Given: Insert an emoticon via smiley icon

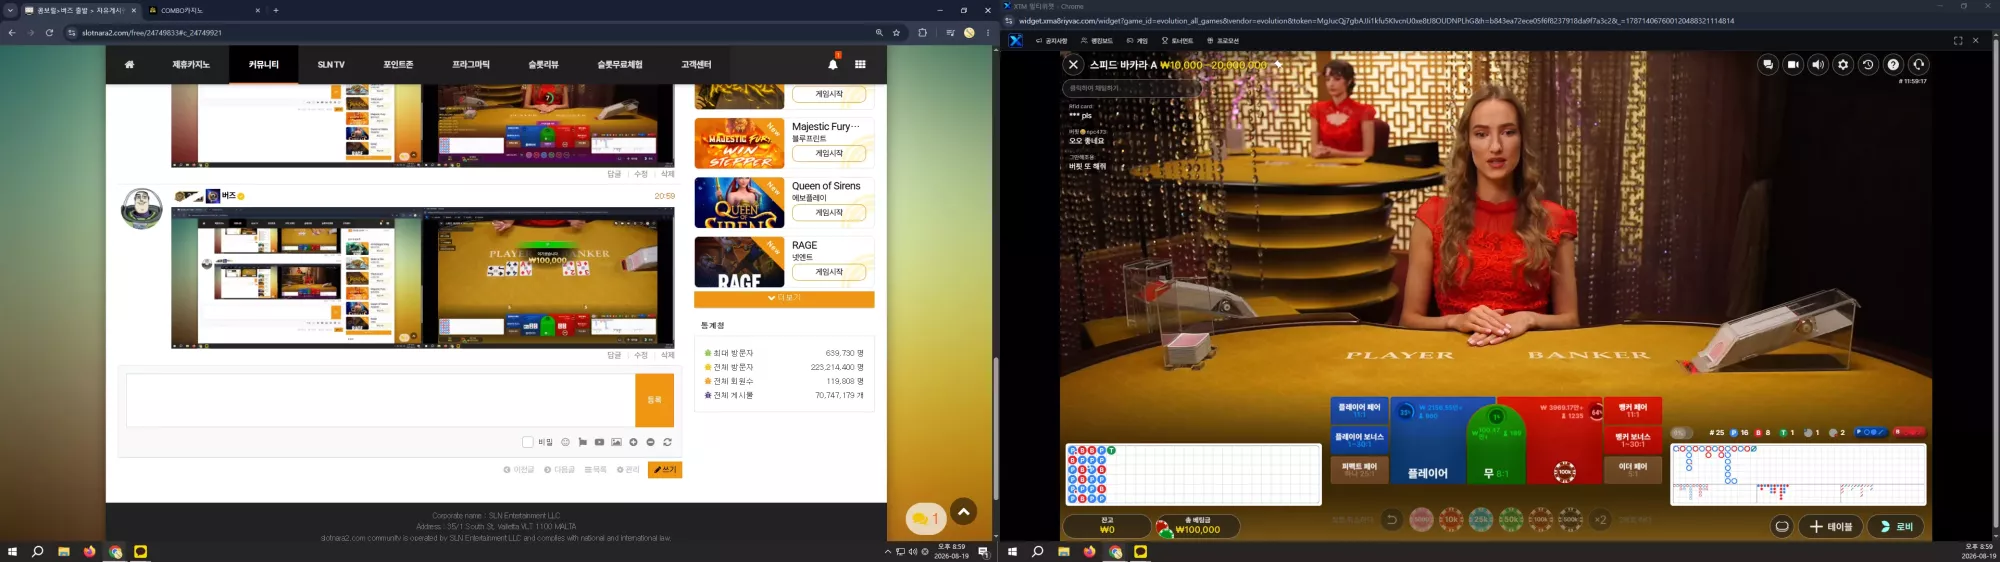Looking at the screenshot, I should (x=565, y=442).
